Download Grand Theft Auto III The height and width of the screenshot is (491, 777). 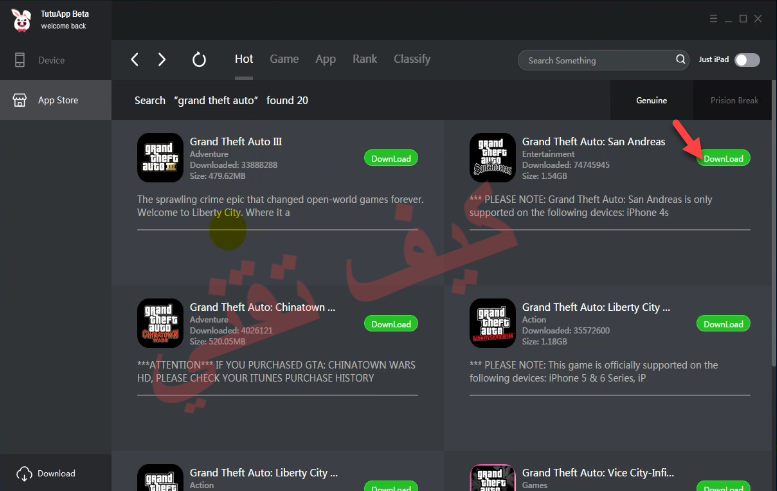click(x=391, y=159)
